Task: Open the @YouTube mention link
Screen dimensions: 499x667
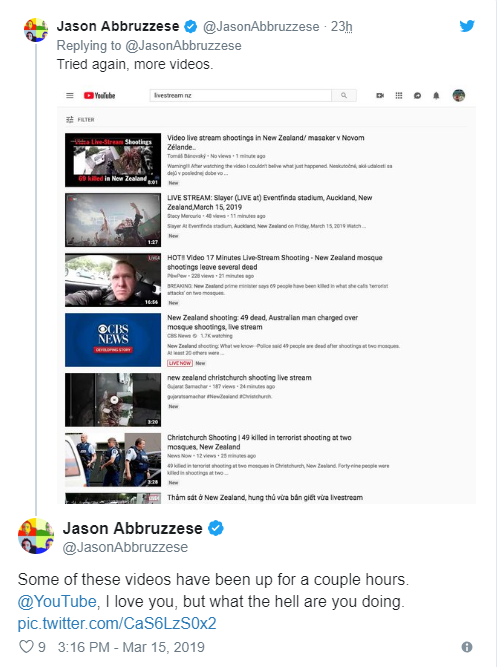Action: coord(57,601)
